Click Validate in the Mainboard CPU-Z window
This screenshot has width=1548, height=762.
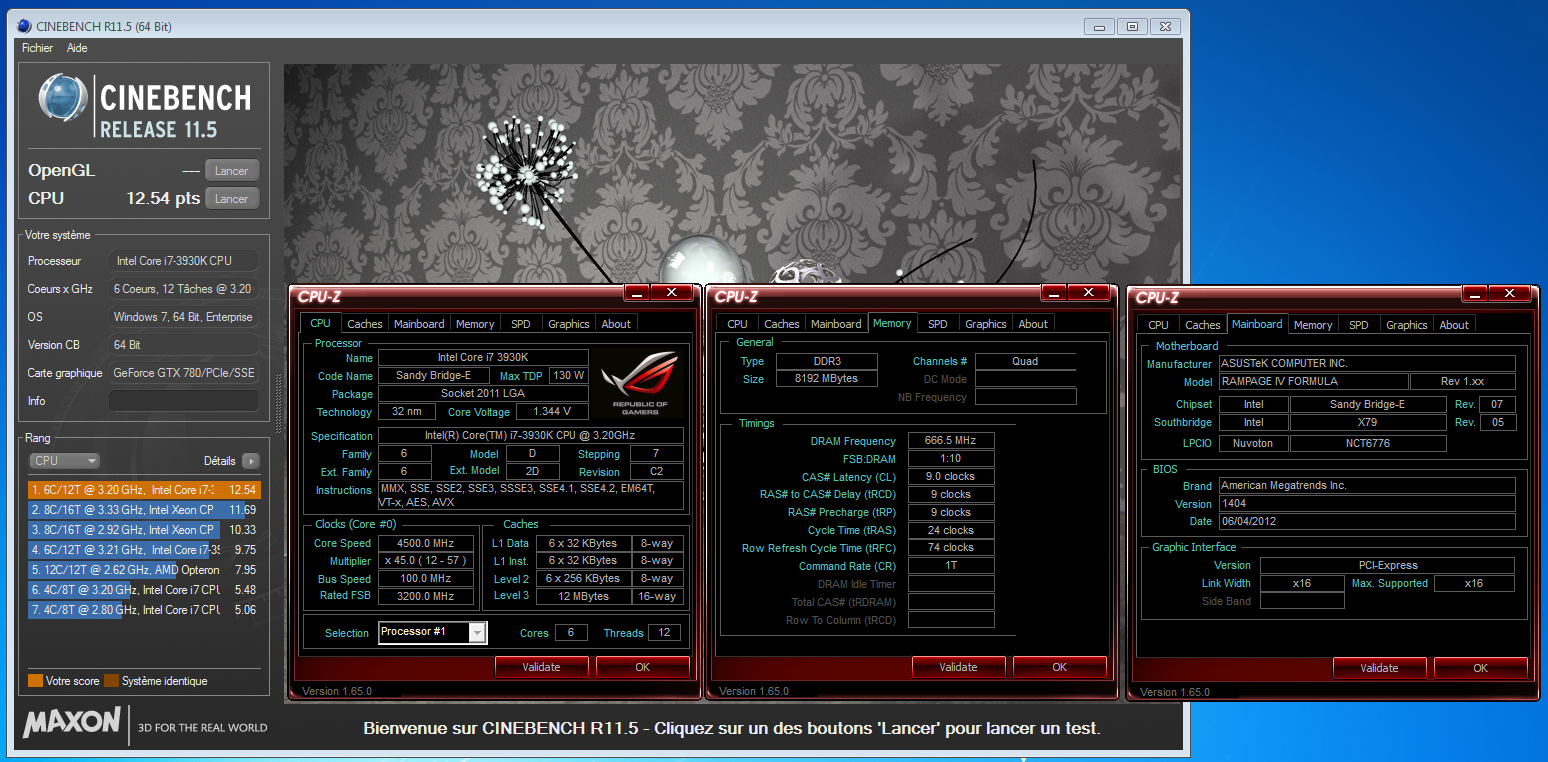[1380, 668]
